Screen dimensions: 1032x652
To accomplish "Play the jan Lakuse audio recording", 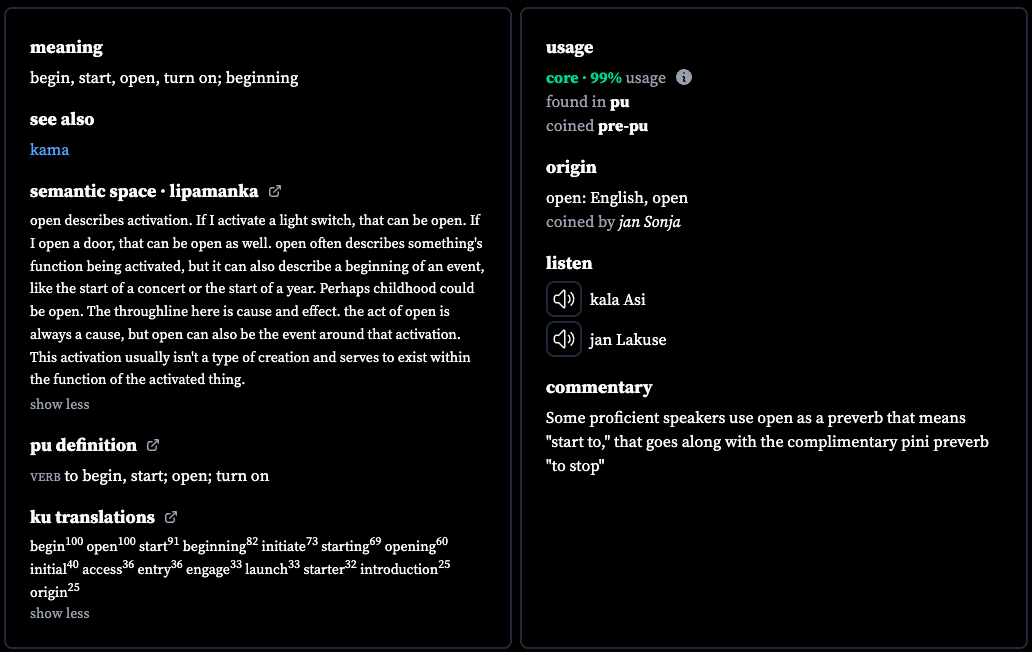I will coord(563,339).
